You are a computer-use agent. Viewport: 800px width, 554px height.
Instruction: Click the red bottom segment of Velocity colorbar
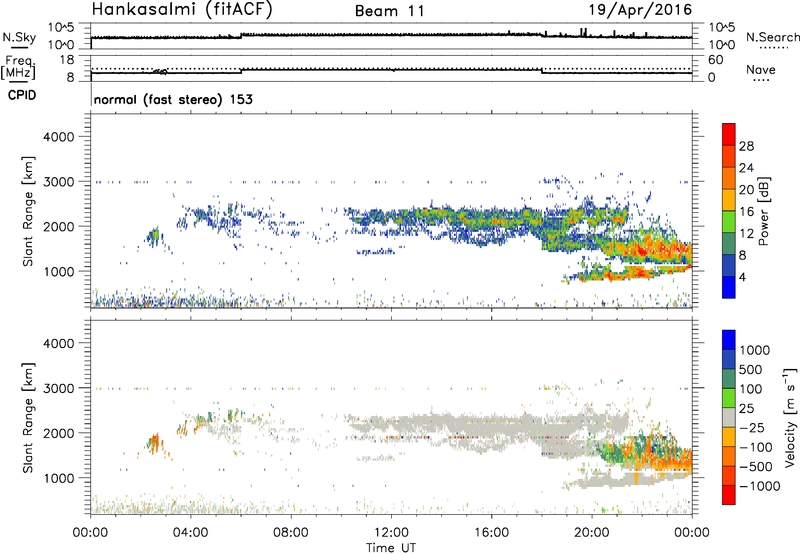tap(729, 495)
